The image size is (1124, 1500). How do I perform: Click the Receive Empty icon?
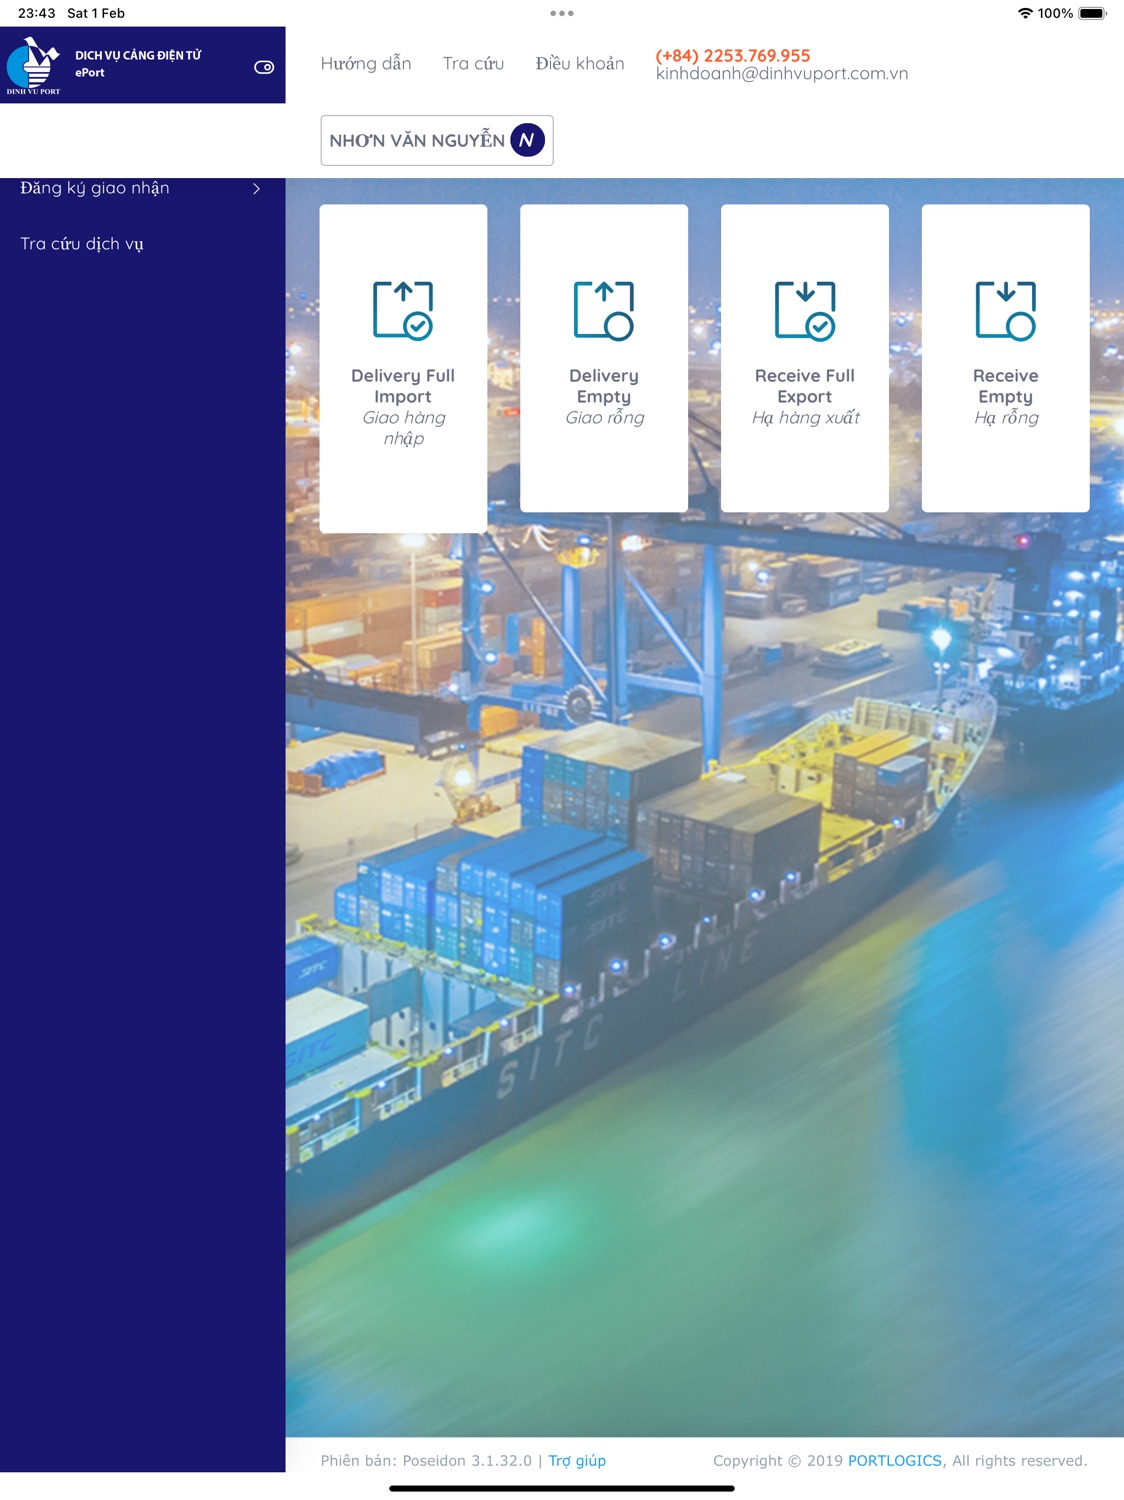pos(1006,311)
